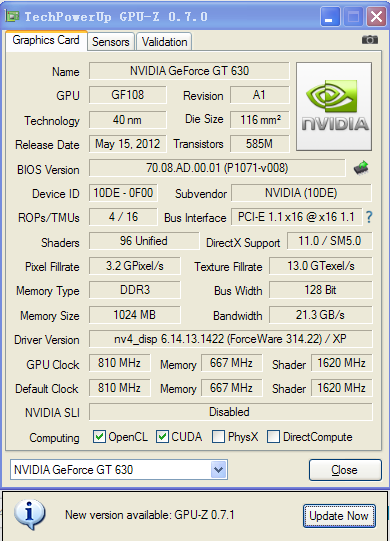This screenshot has width=390, height=541.
Task: Switch to the Sensors tab
Action: pyautogui.click(x=110, y=42)
